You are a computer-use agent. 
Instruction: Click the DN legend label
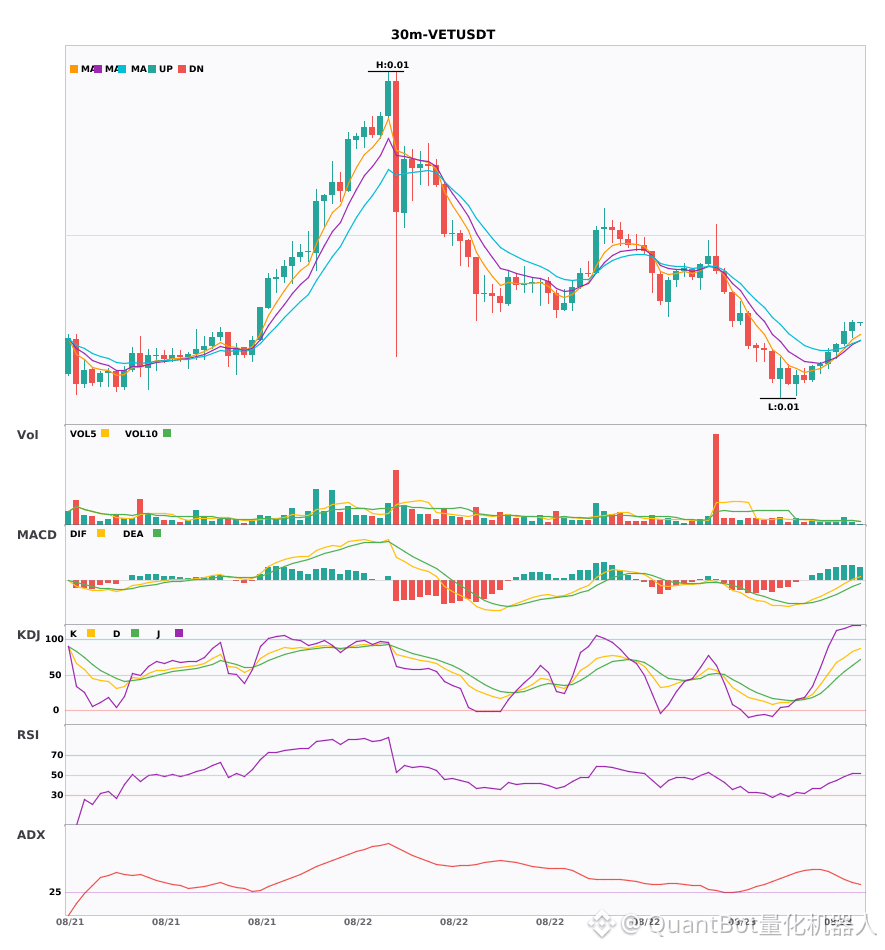pos(196,69)
